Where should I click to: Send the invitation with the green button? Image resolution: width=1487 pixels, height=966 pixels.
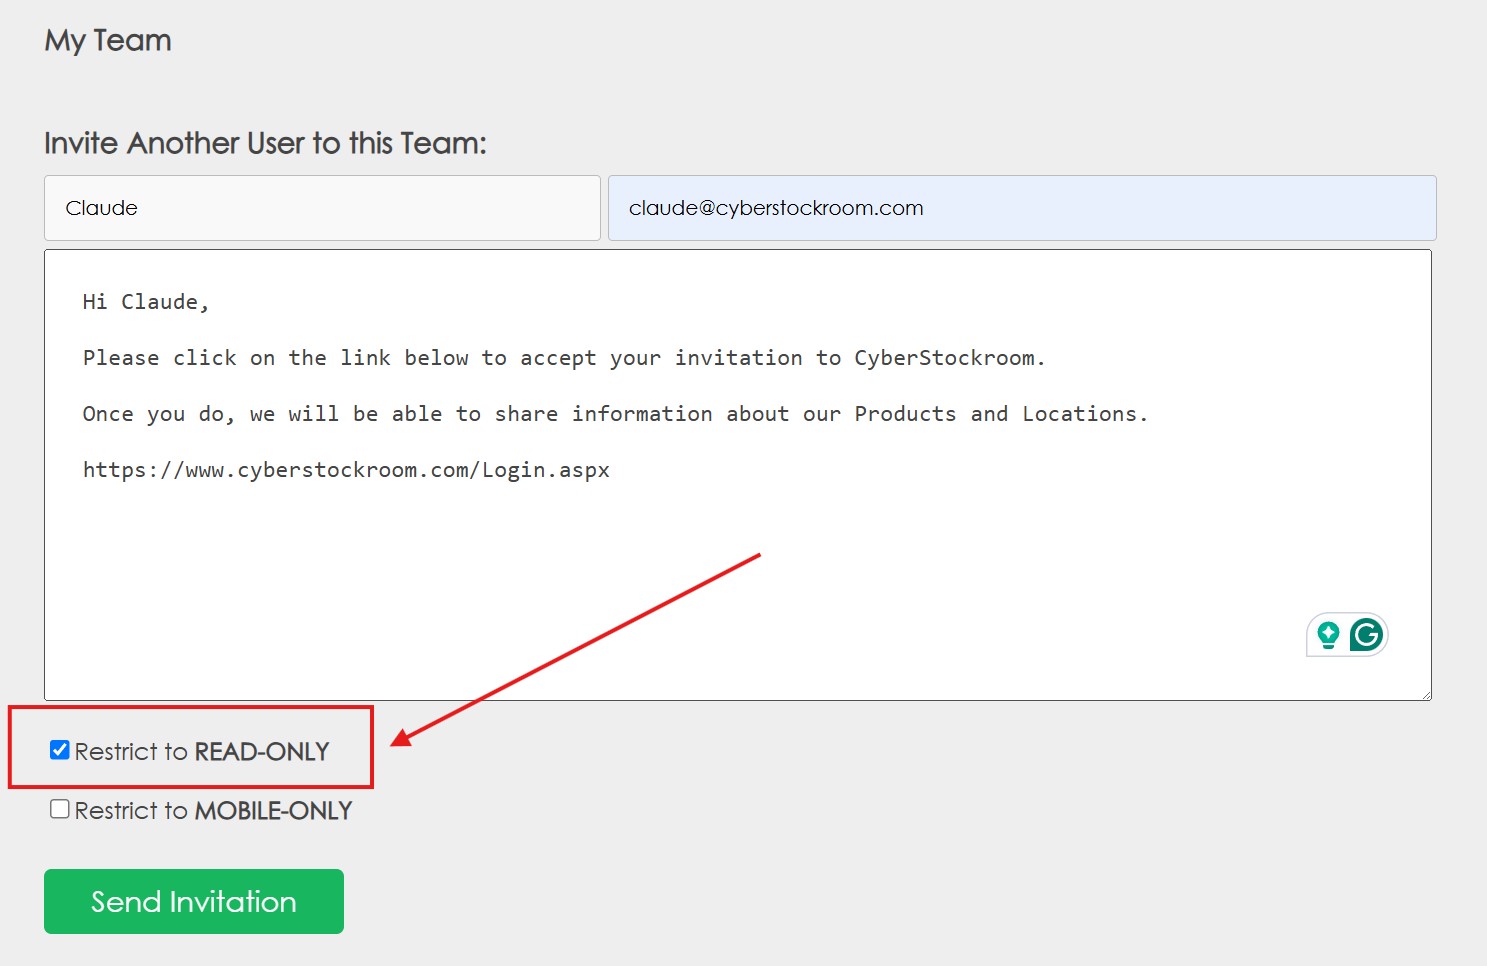pos(194,901)
